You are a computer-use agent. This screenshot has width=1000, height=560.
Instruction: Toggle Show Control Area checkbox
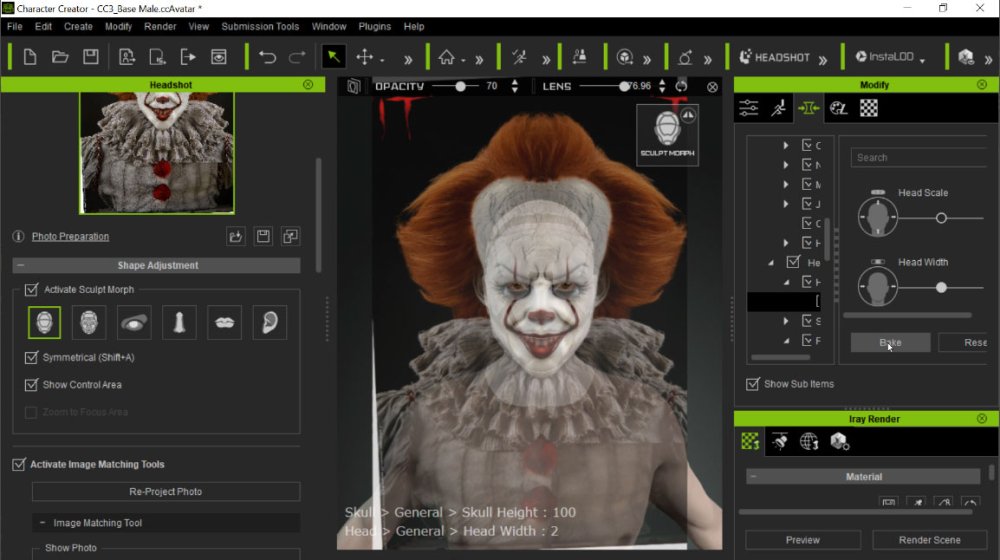coord(31,385)
